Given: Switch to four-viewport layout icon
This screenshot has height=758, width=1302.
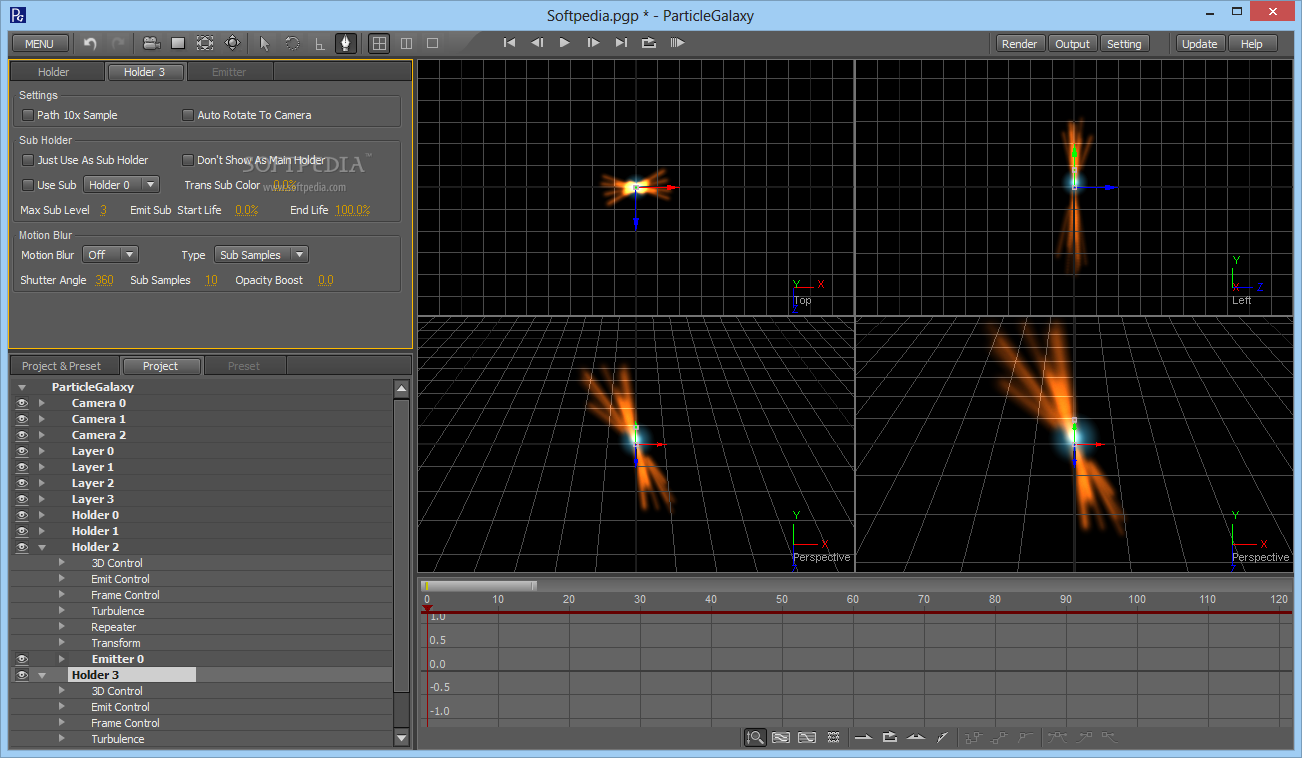Looking at the screenshot, I should click(x=379, y=43).
